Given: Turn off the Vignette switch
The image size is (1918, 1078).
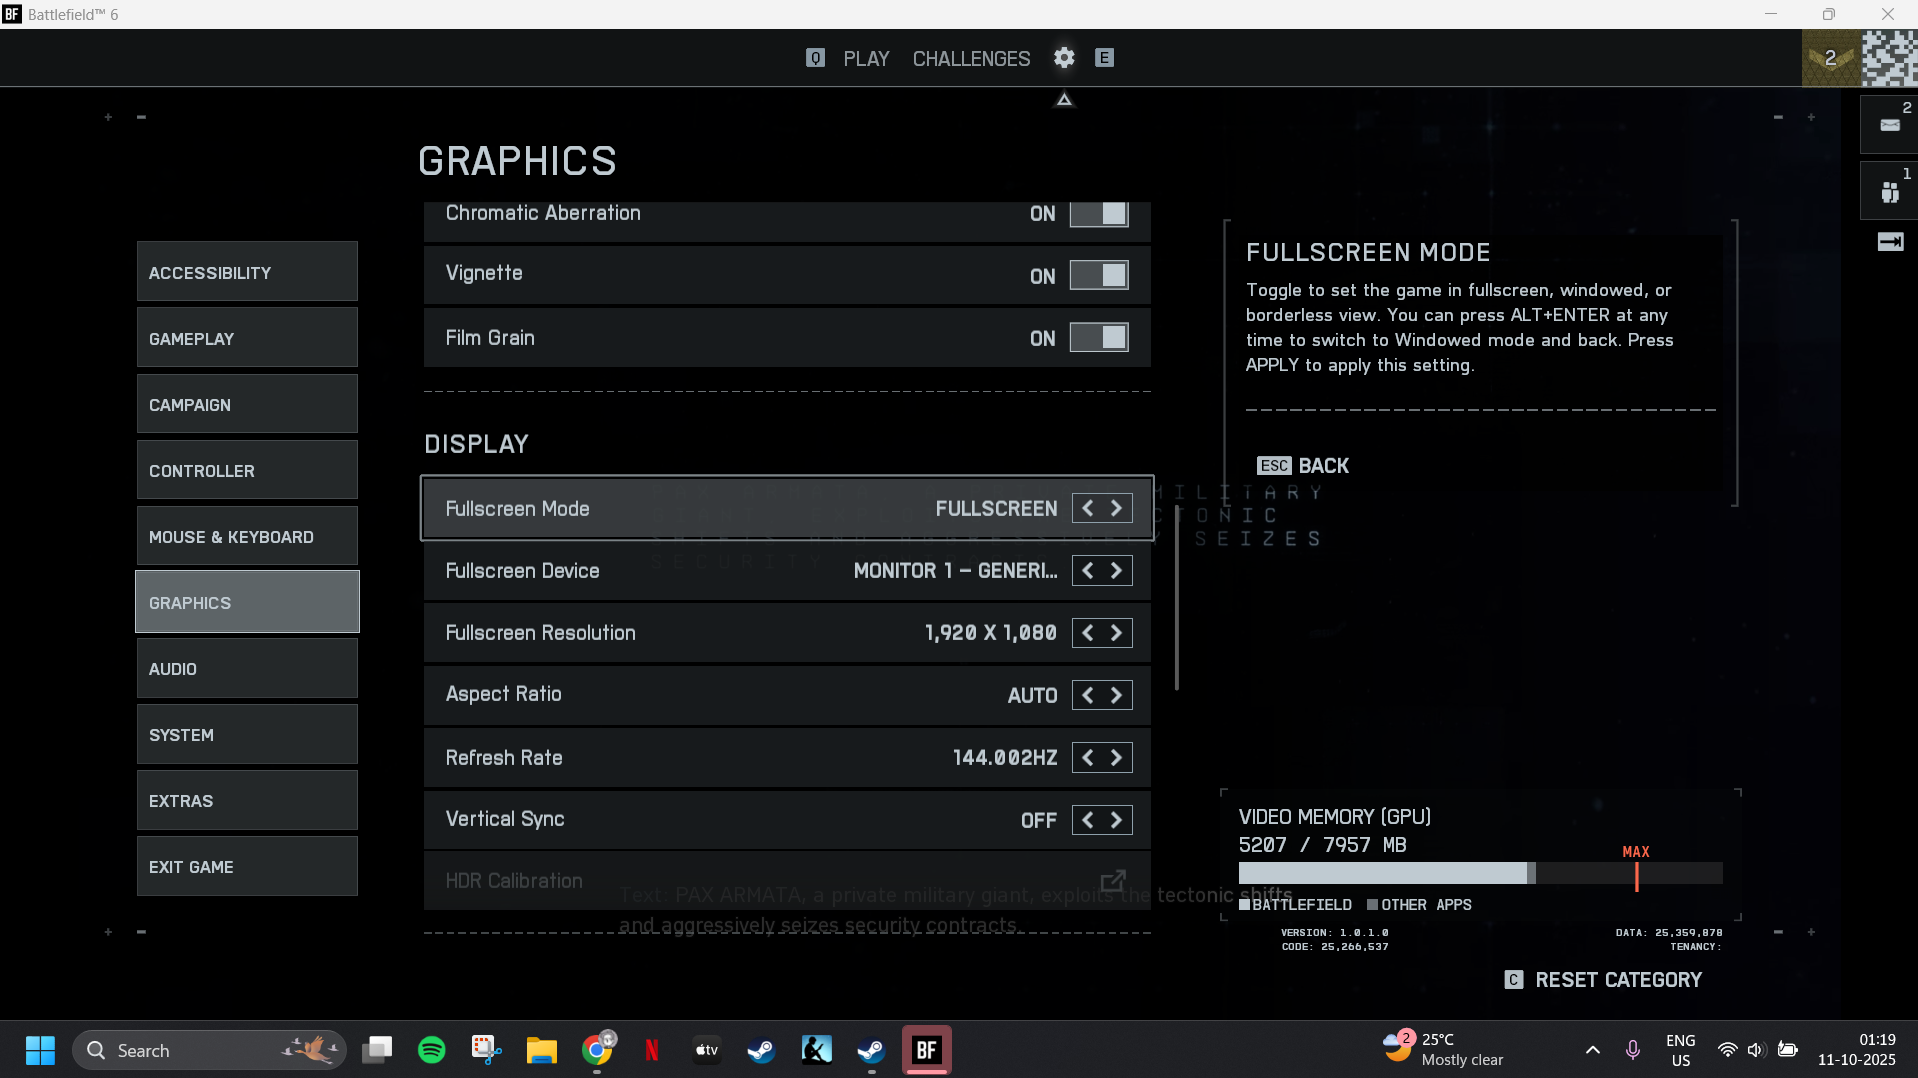Looking at the screenshot, I should coord(1099,276).
